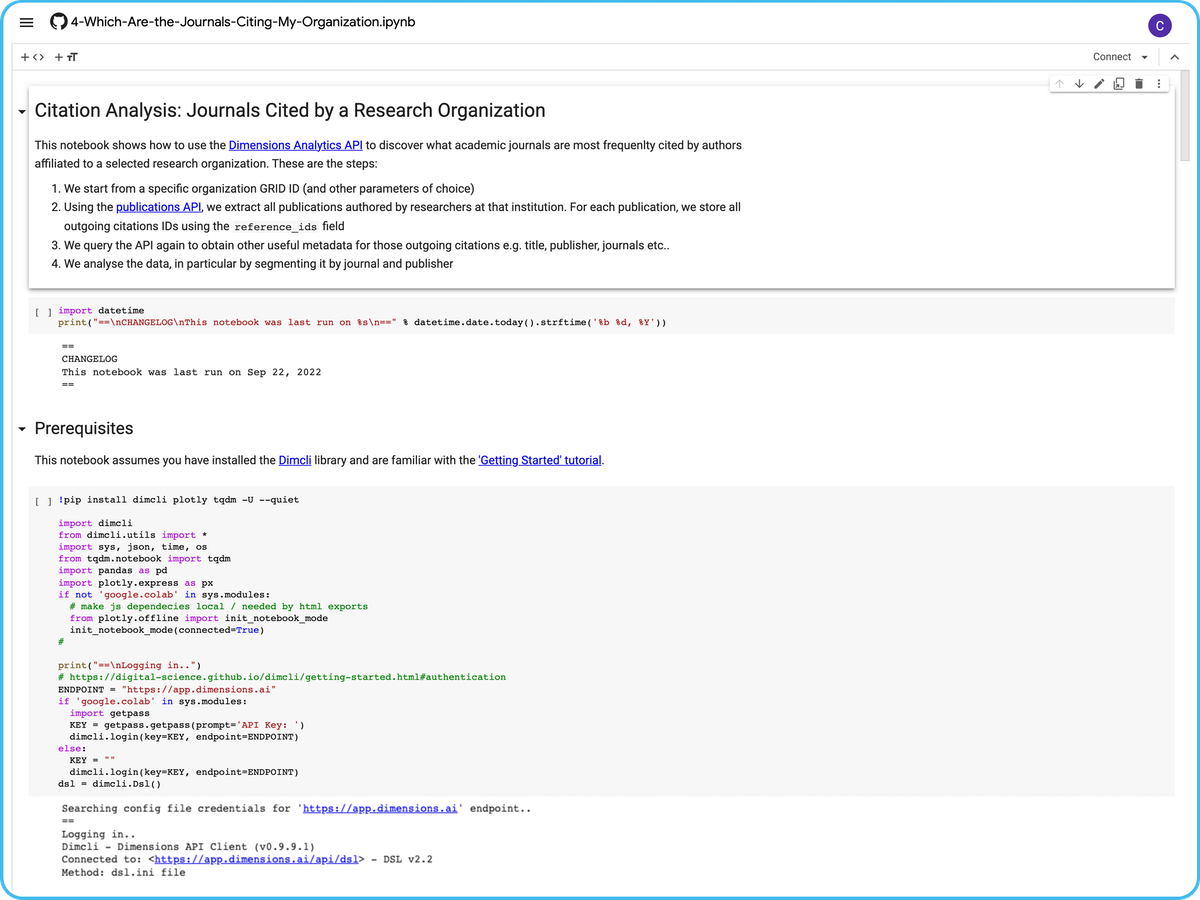
Task: Open the Connect runtime dropdown
Action: (x=1117, y=57)
